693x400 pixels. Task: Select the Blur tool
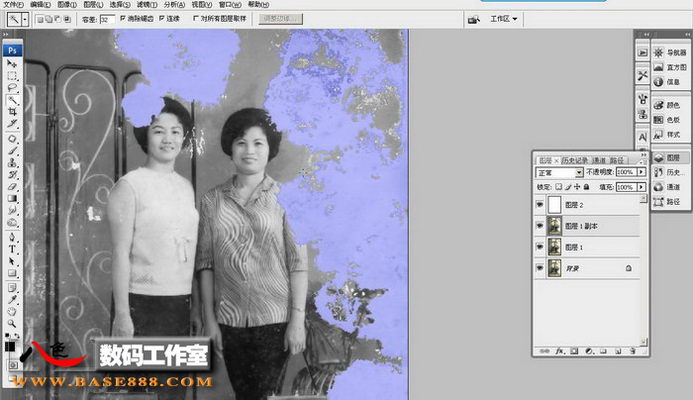pyautogui.click(x=12, y=210)
